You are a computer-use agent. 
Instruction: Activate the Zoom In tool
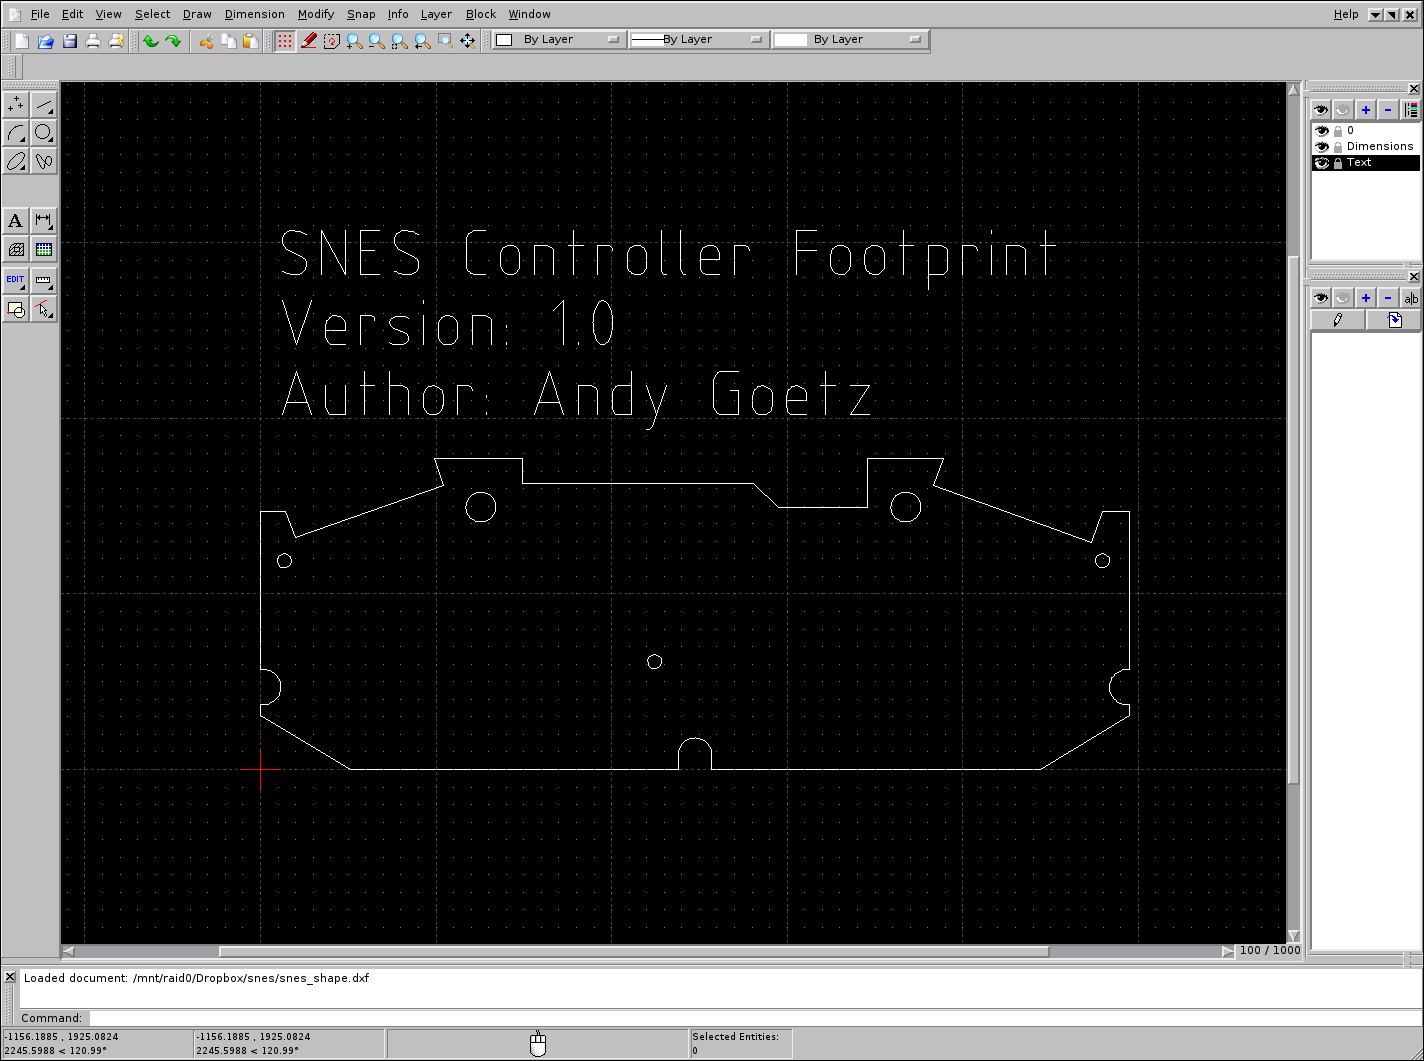coord(353,40)
